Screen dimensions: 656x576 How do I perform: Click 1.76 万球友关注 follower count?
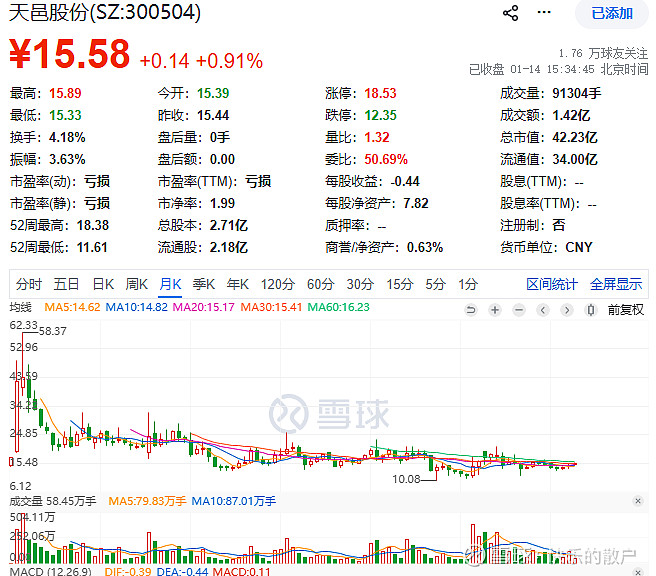pyautogui.click(x=603, y=54)
